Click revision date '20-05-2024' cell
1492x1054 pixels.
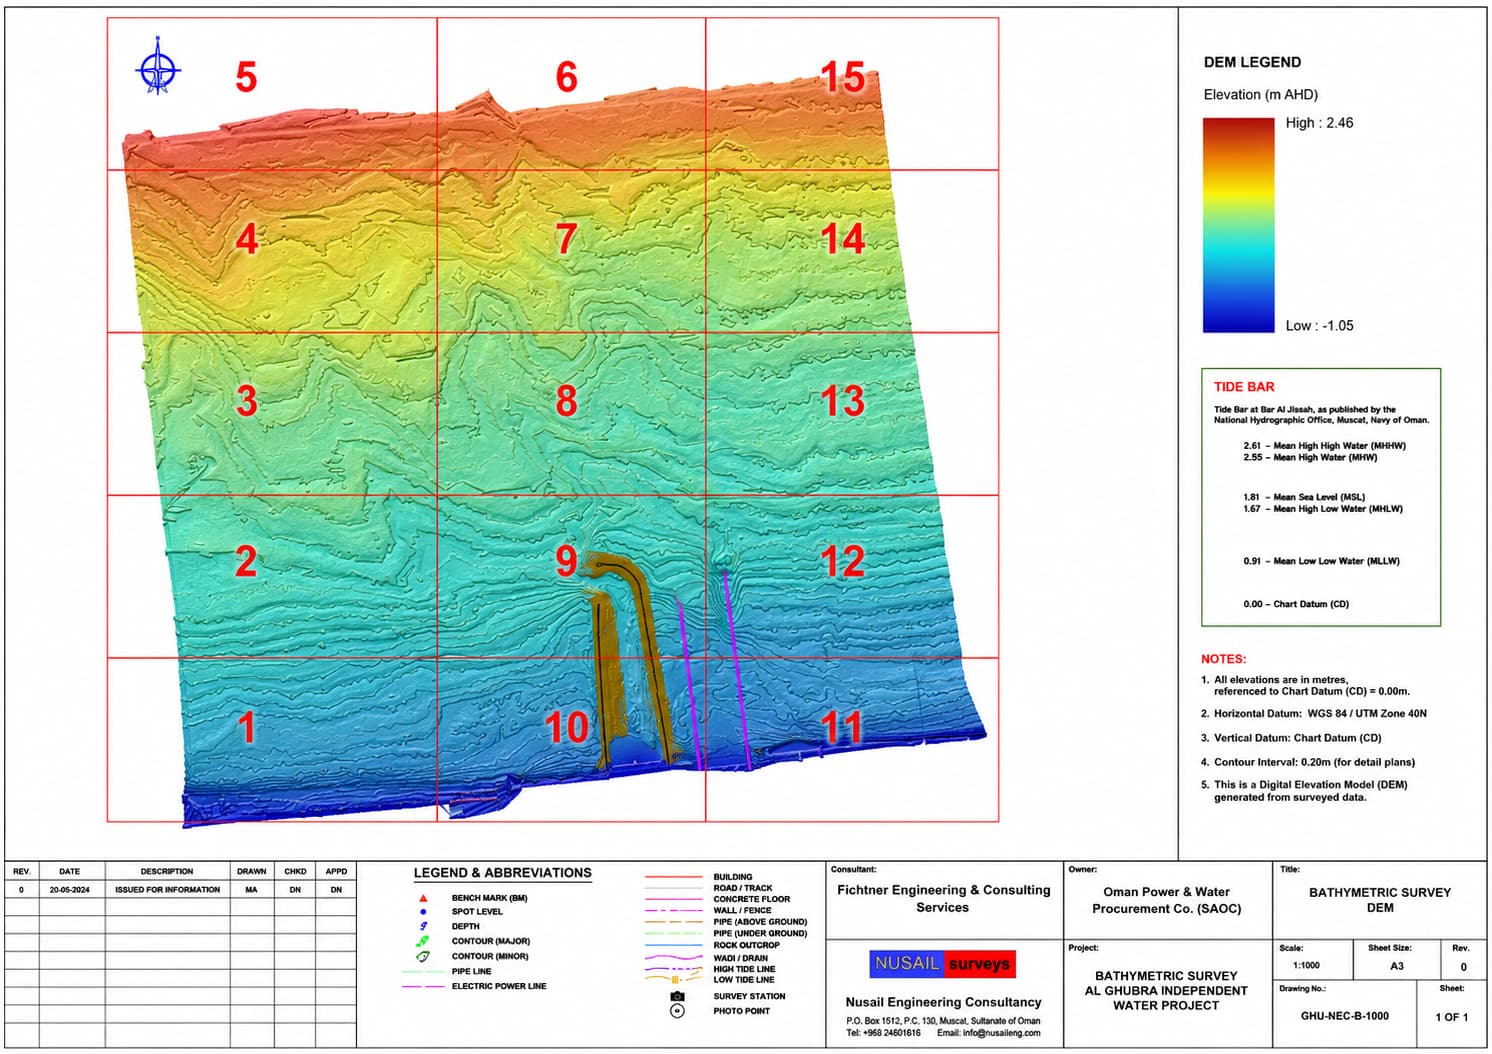pos(69,889)
